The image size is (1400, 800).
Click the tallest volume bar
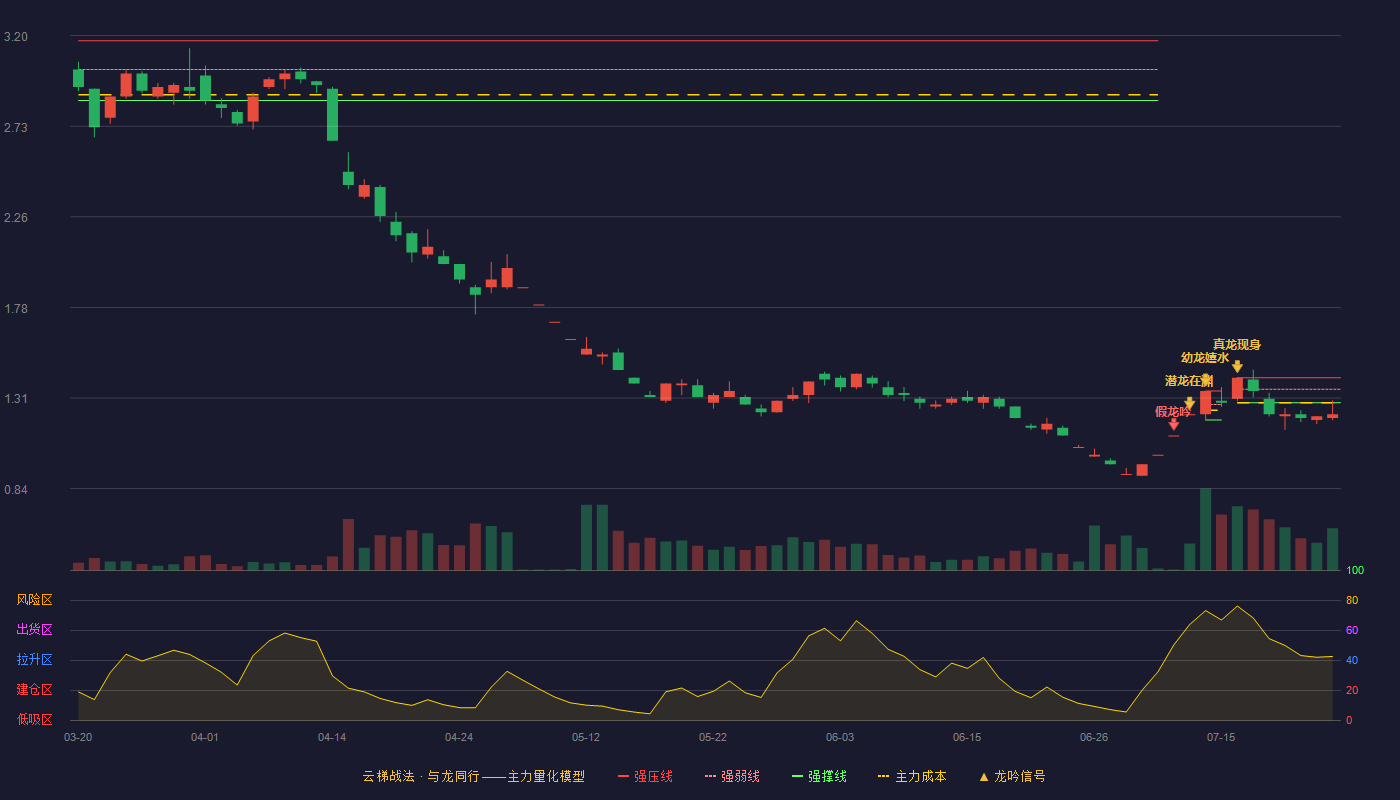tap(1206, 529)
